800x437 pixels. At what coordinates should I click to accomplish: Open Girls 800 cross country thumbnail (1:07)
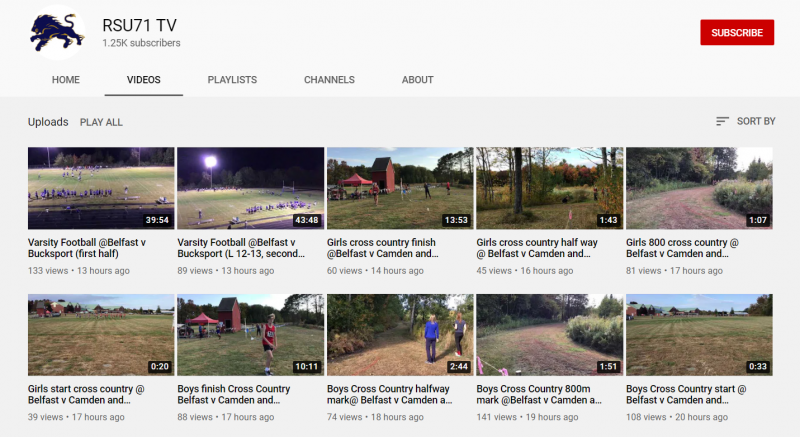699,188
